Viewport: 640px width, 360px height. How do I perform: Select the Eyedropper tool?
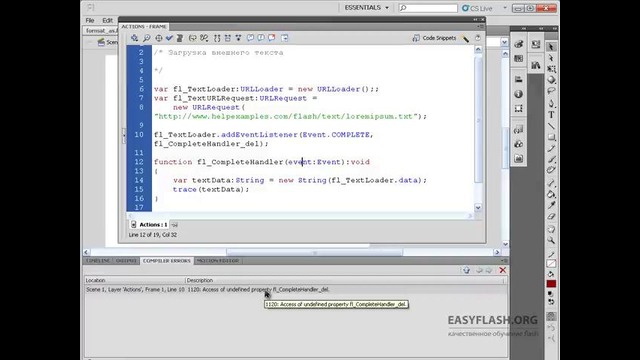pos(551,205)
